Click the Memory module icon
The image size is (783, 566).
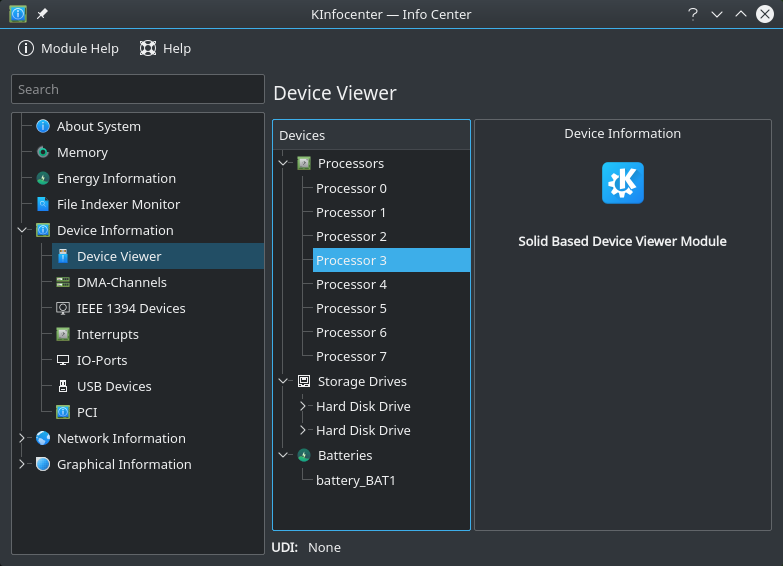43,153
